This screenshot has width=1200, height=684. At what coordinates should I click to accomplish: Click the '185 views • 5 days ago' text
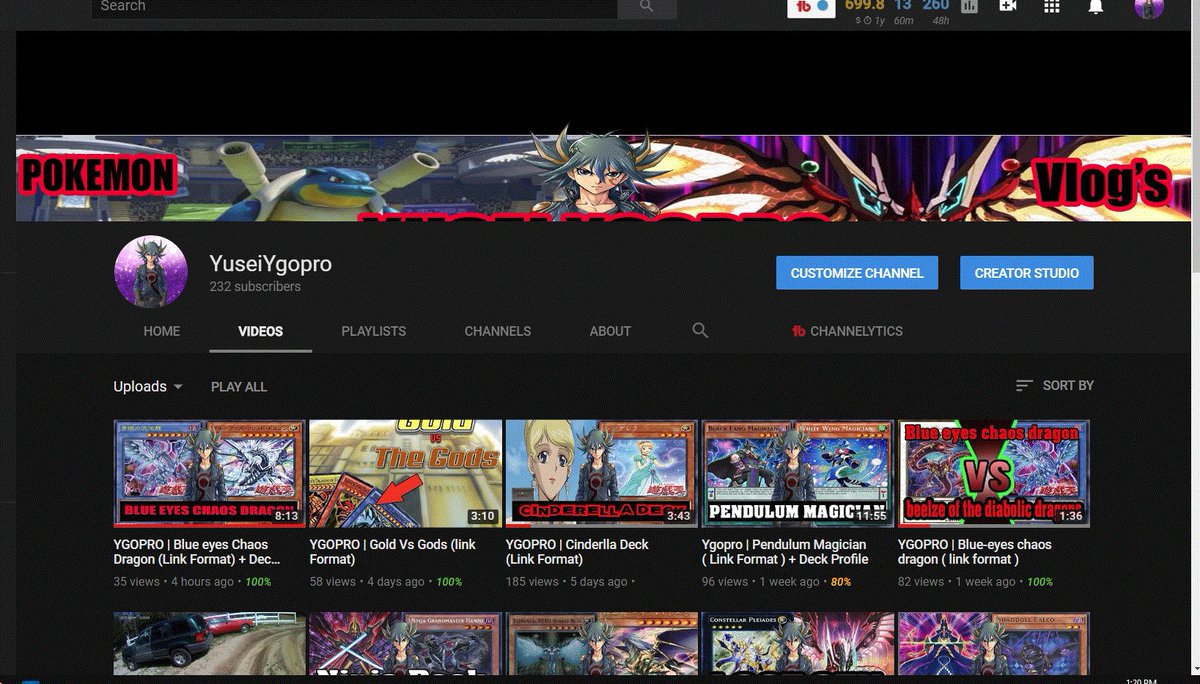567,582
